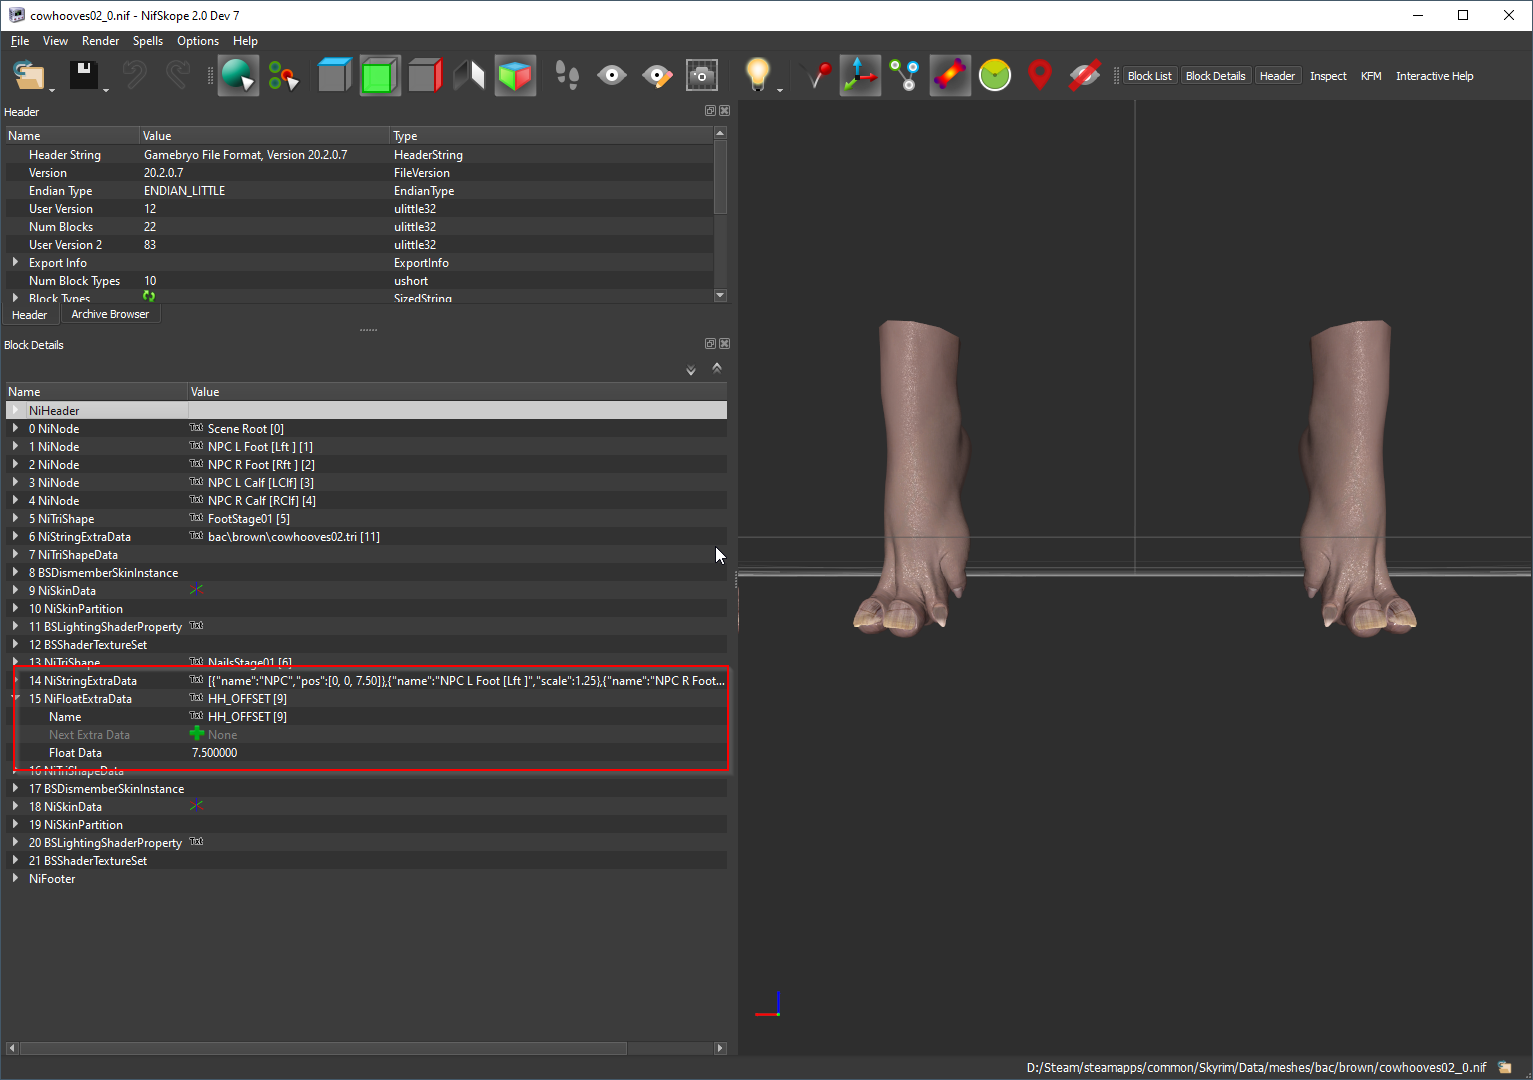Open the Options menu
This screenshot has width=1533, height=1080.
coord(198,41)
